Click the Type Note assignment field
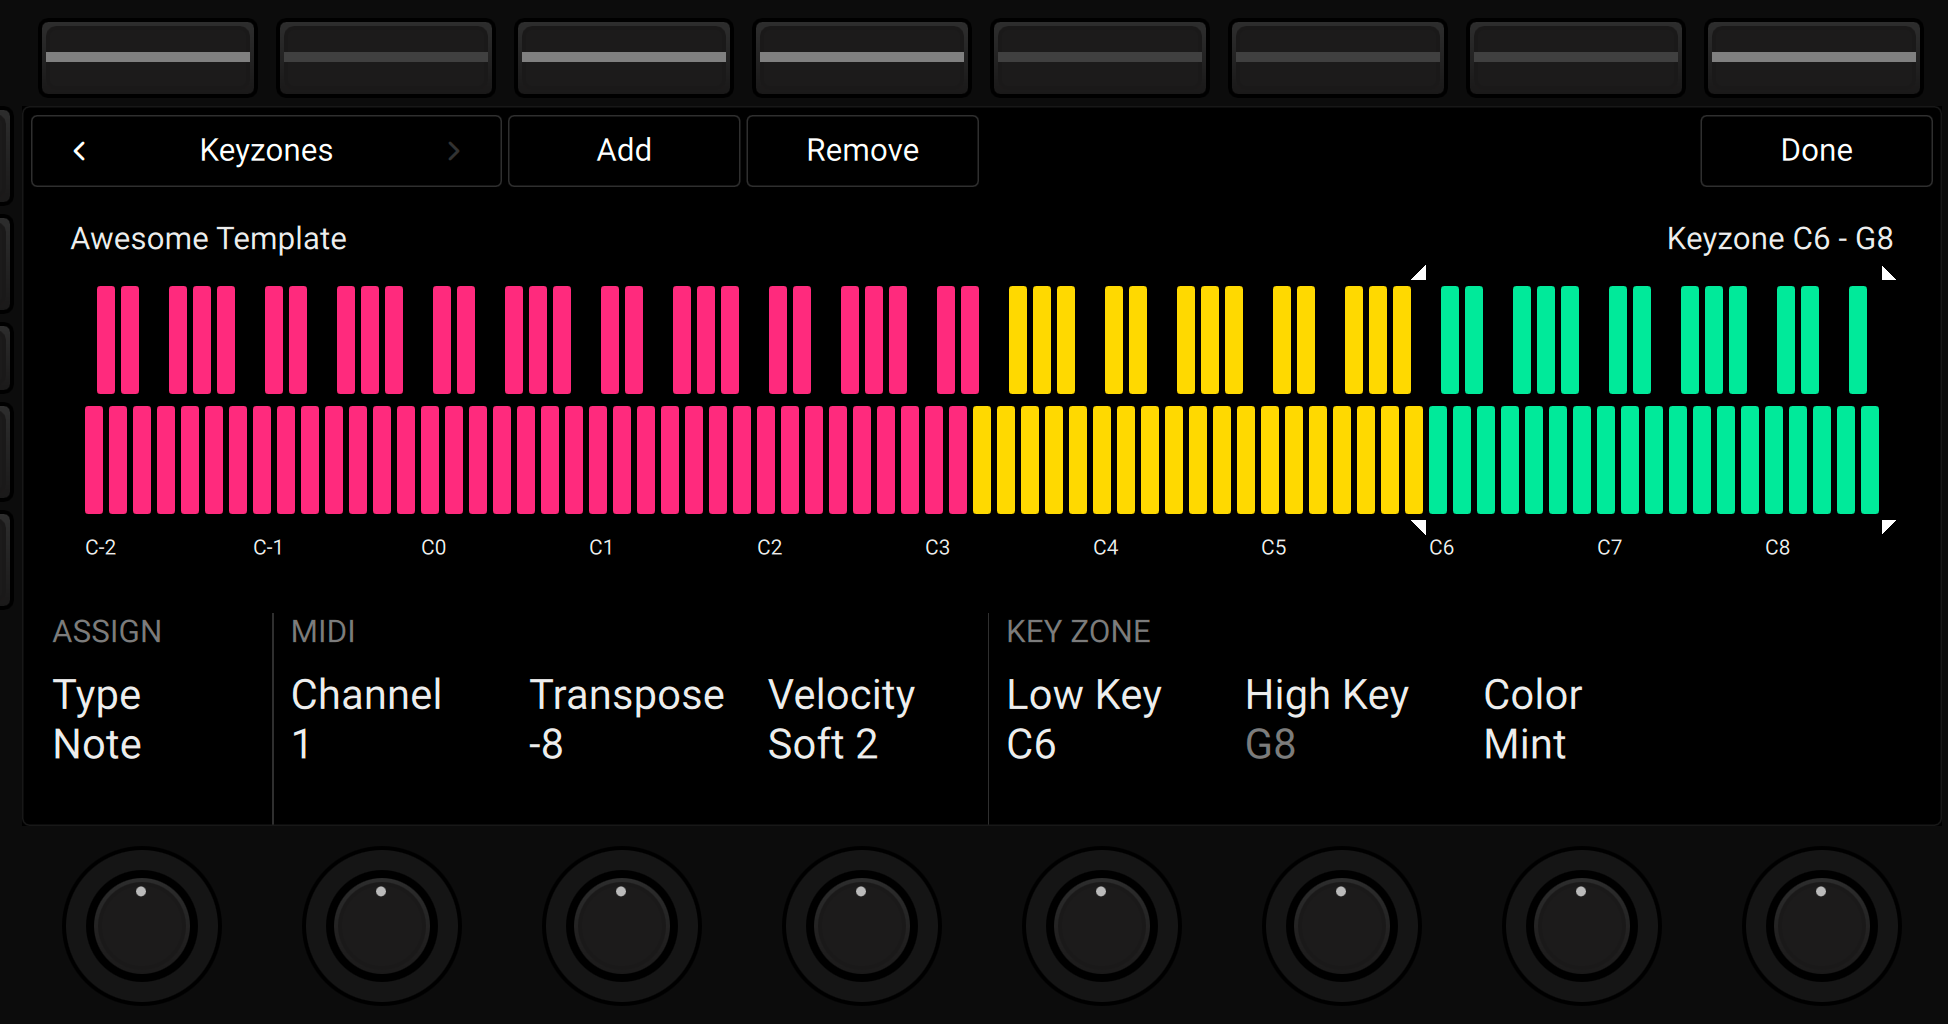Screen dimensions: 1948x1024 97,720
